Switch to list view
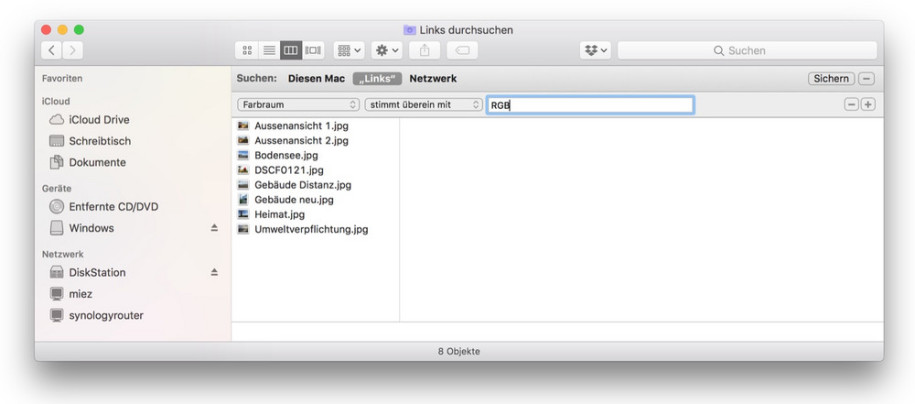Screen dimensions: 915x404 tap(269, 50)
